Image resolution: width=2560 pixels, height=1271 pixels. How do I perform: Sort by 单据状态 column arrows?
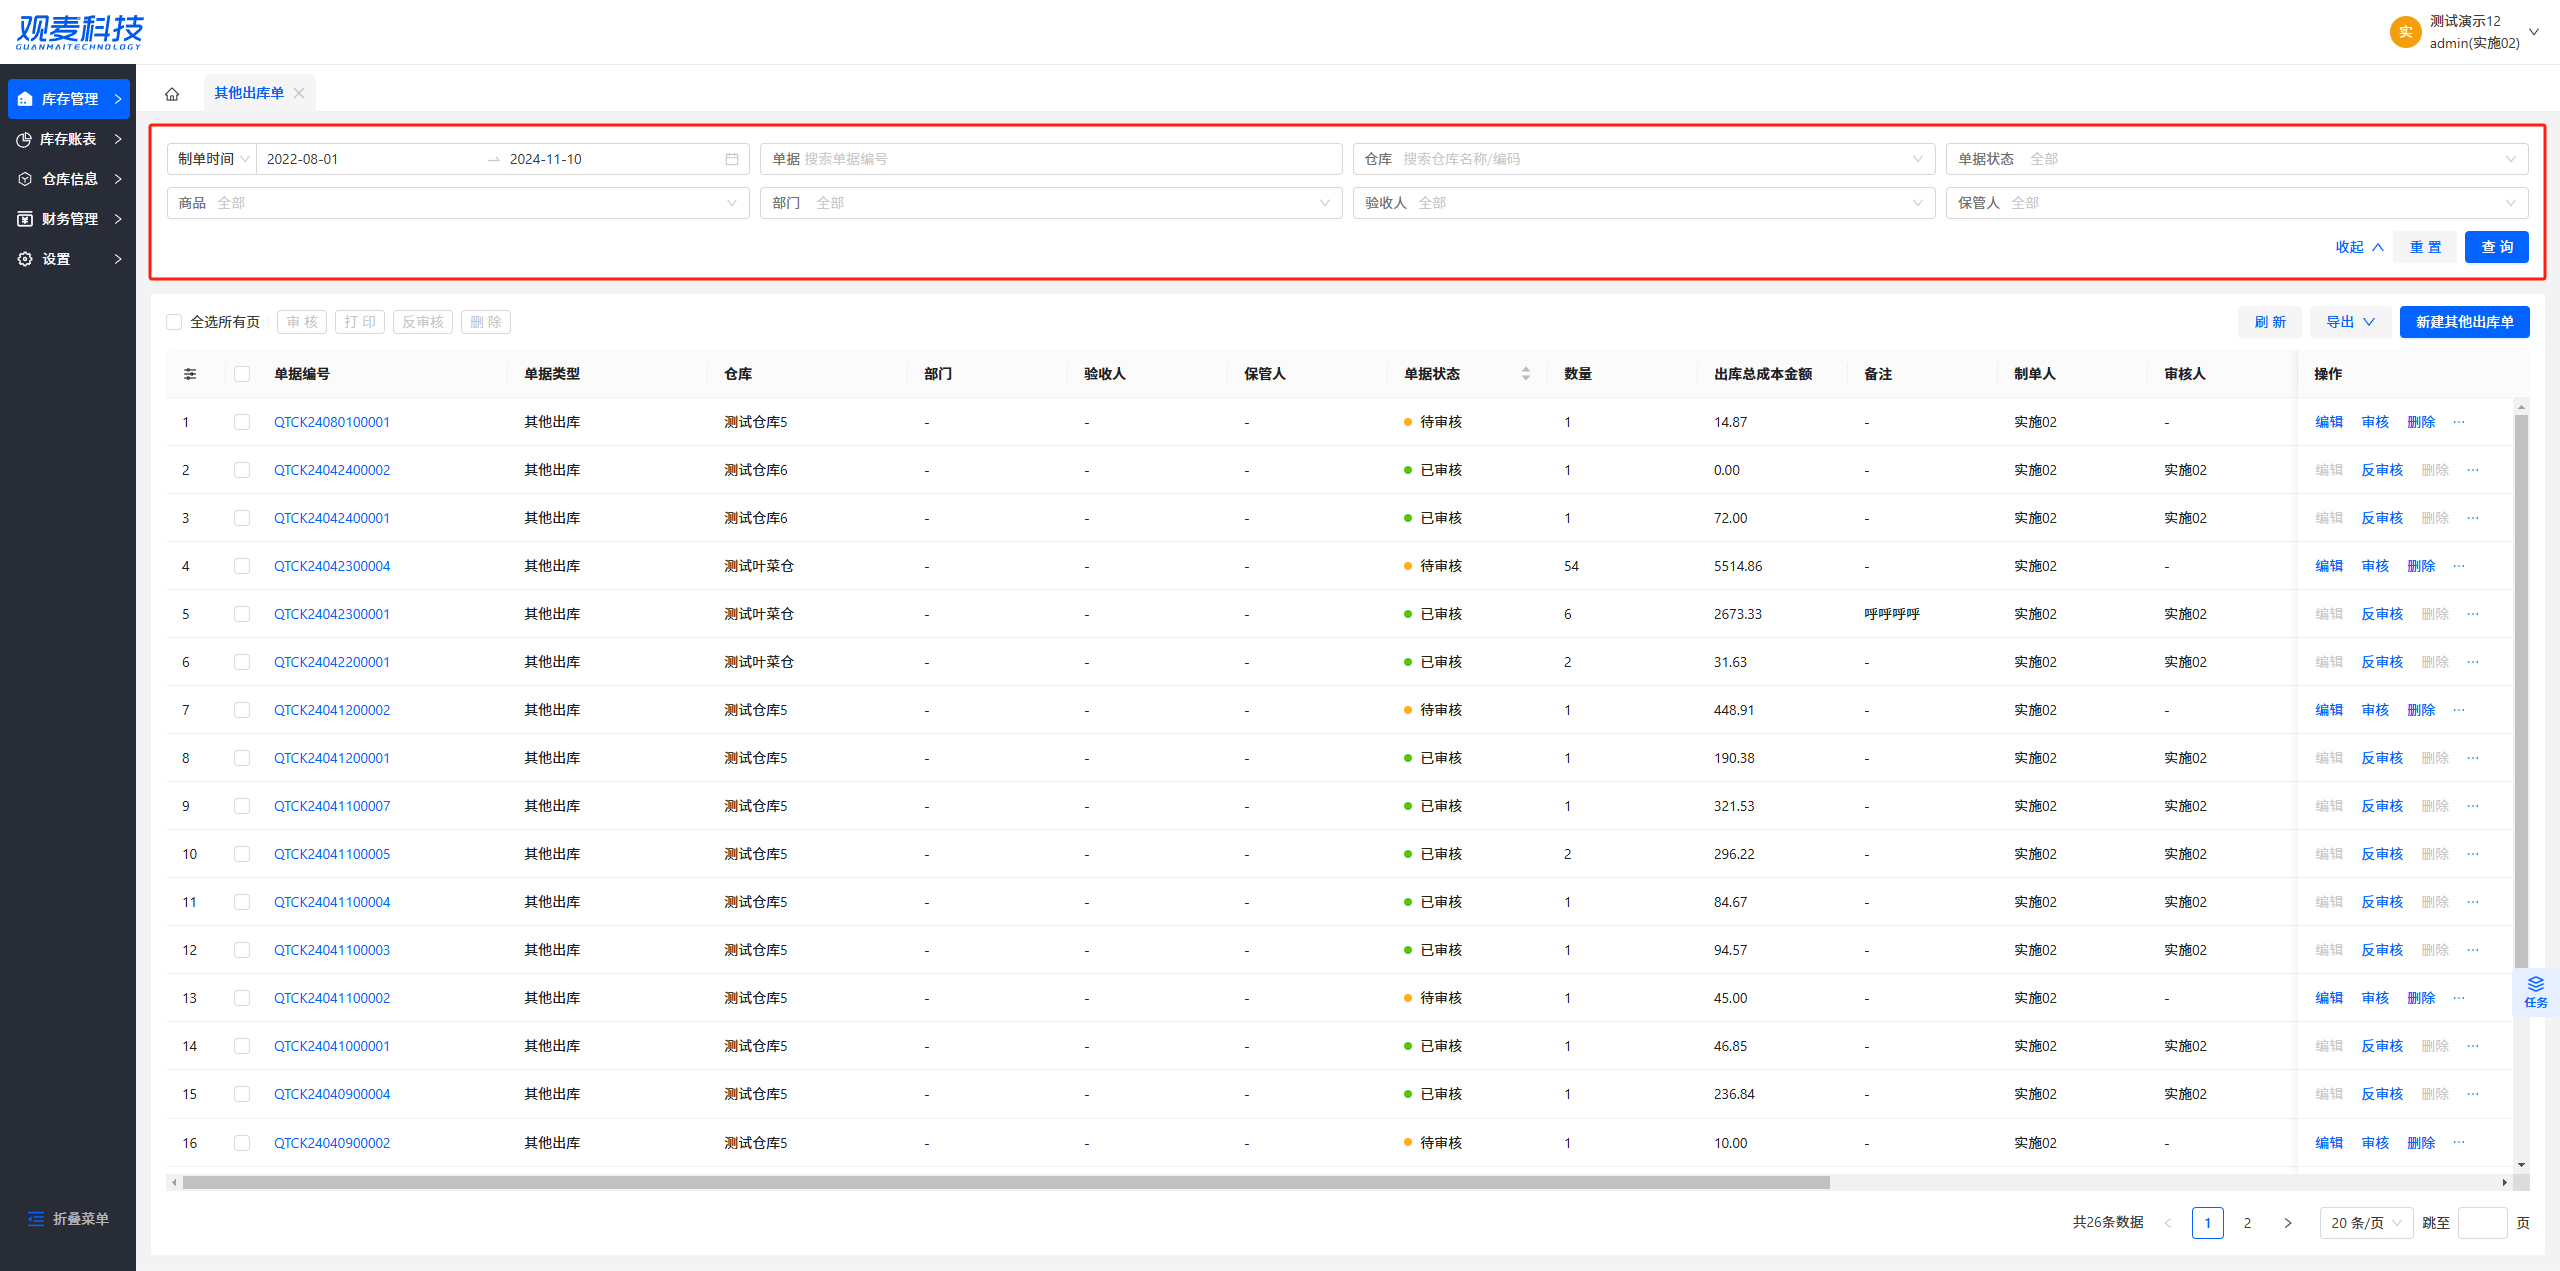(x=1525, y=374)
